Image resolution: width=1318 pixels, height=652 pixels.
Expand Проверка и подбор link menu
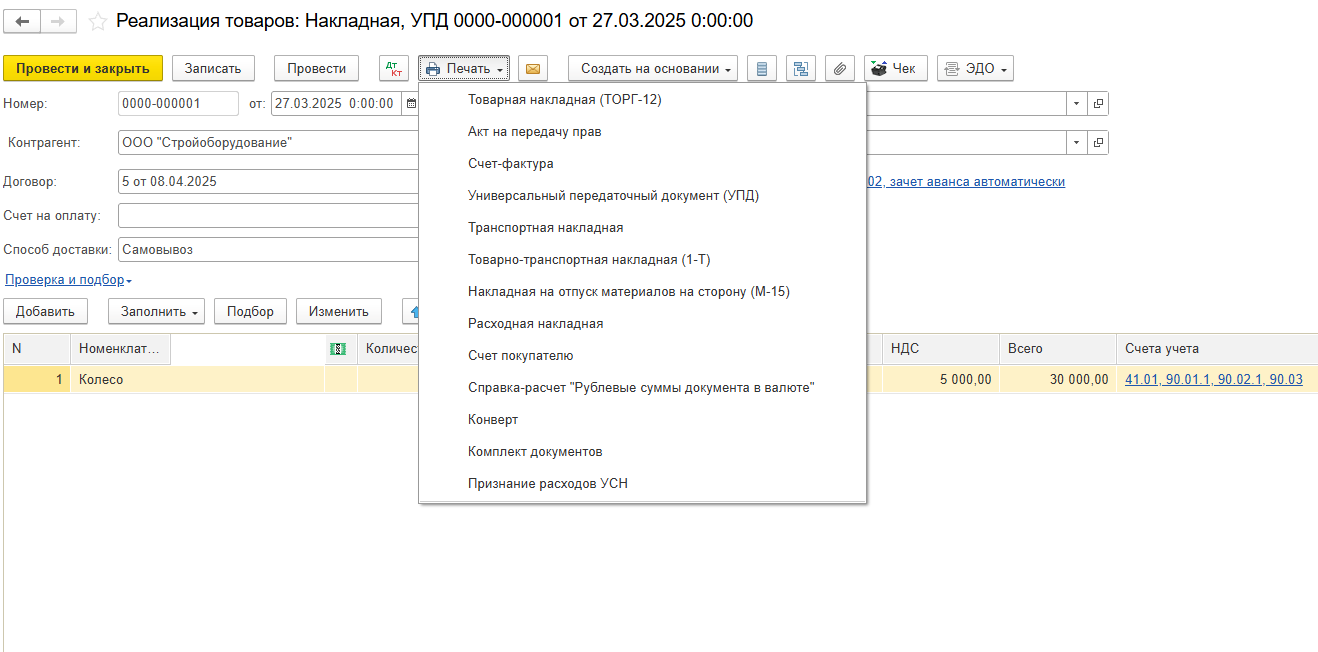coord(68,280)
